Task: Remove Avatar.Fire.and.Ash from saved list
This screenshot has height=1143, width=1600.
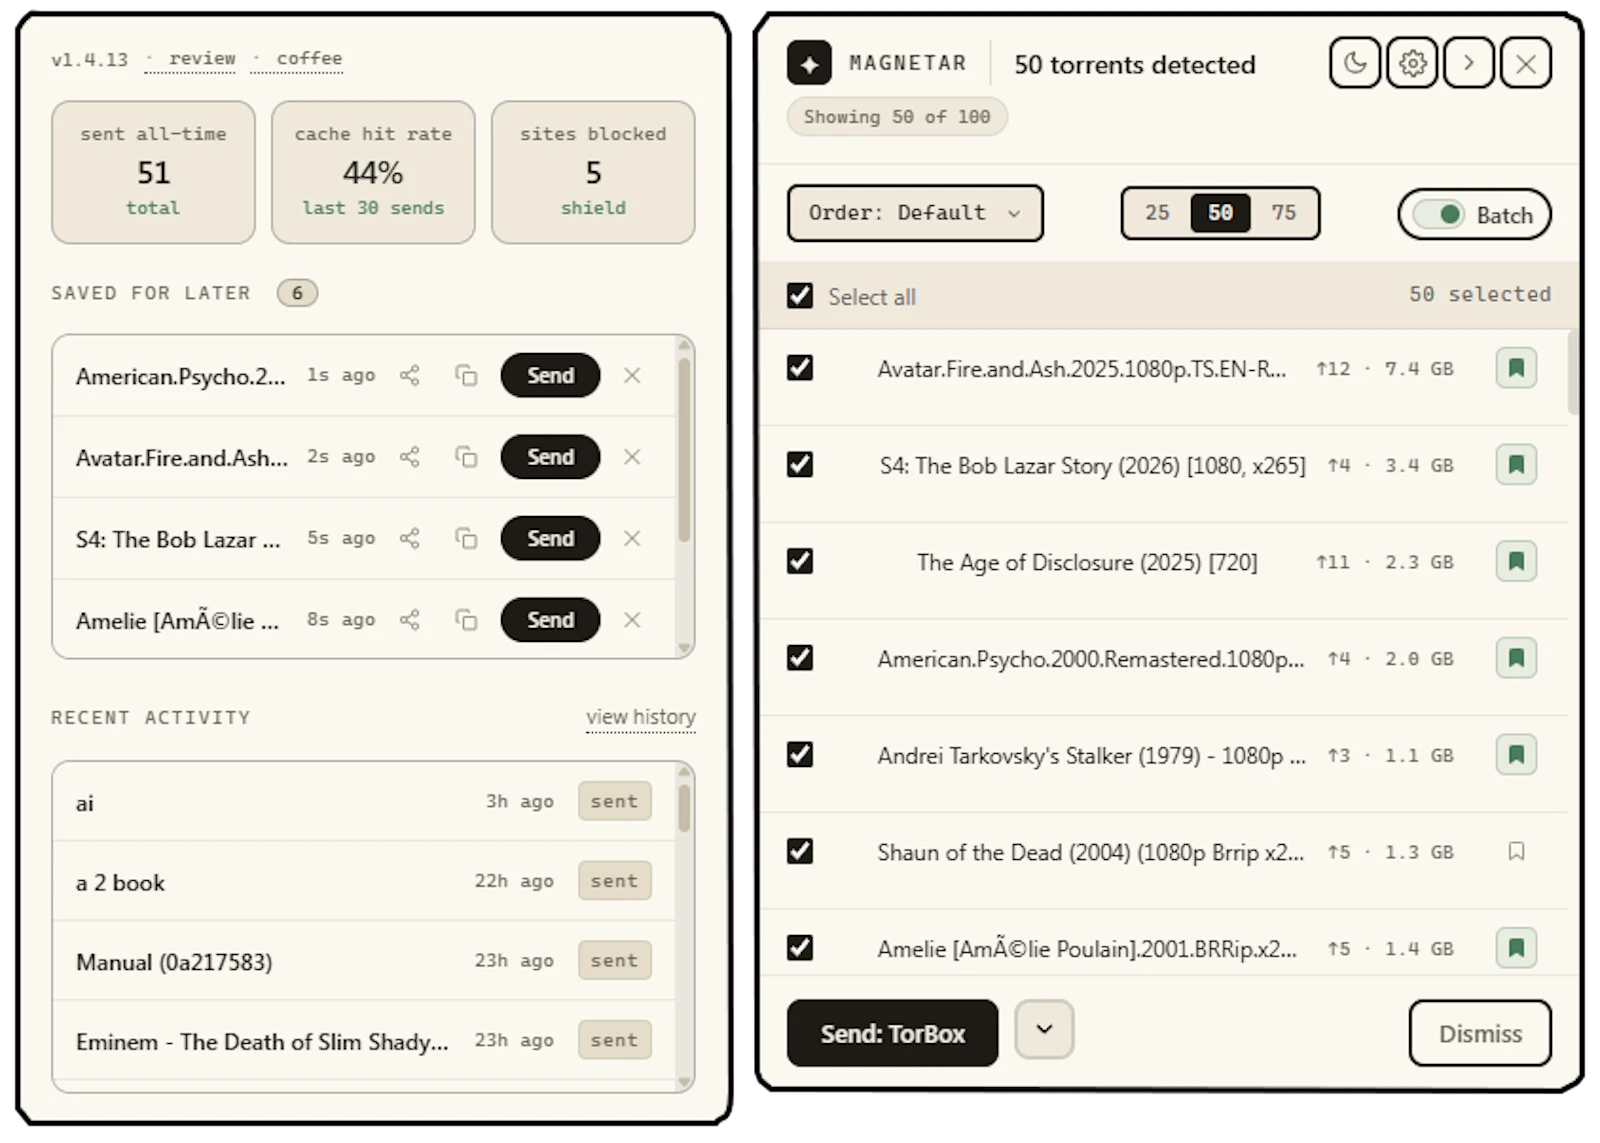Action: (x=632, y=457)
